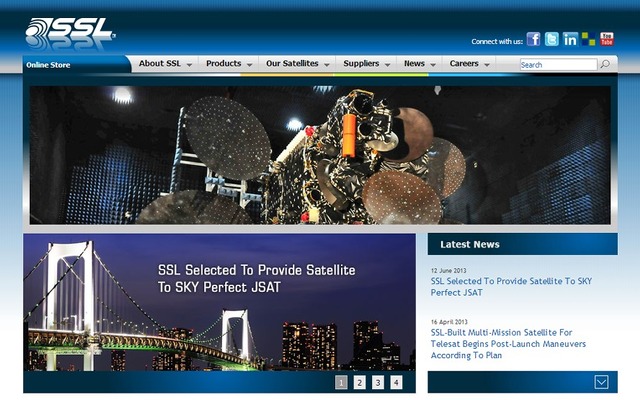
Task: Click the '12 June 2013' date
Action: (x=449, y=270)
